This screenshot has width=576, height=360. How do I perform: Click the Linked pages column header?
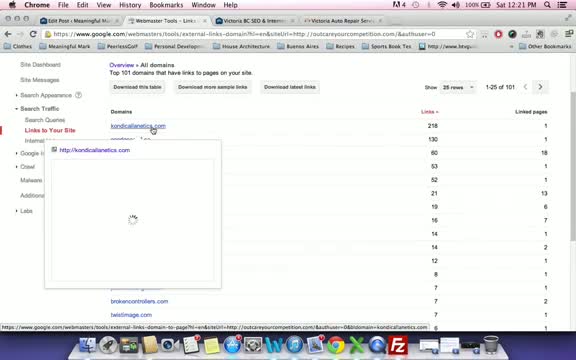tap(531, 112)
